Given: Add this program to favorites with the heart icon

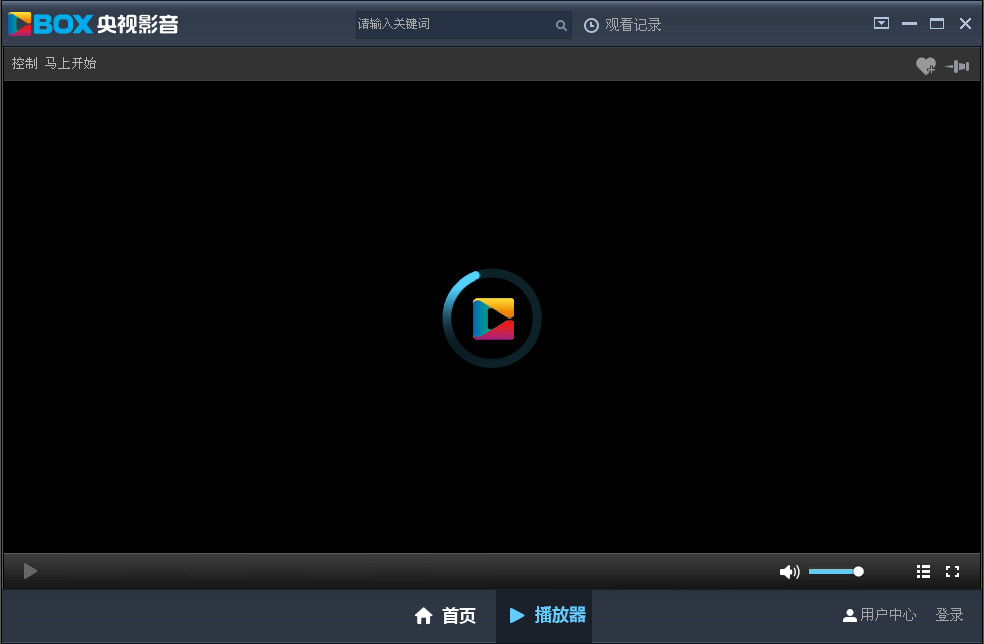Looking at the screenshot, I should tap(926, 65).
